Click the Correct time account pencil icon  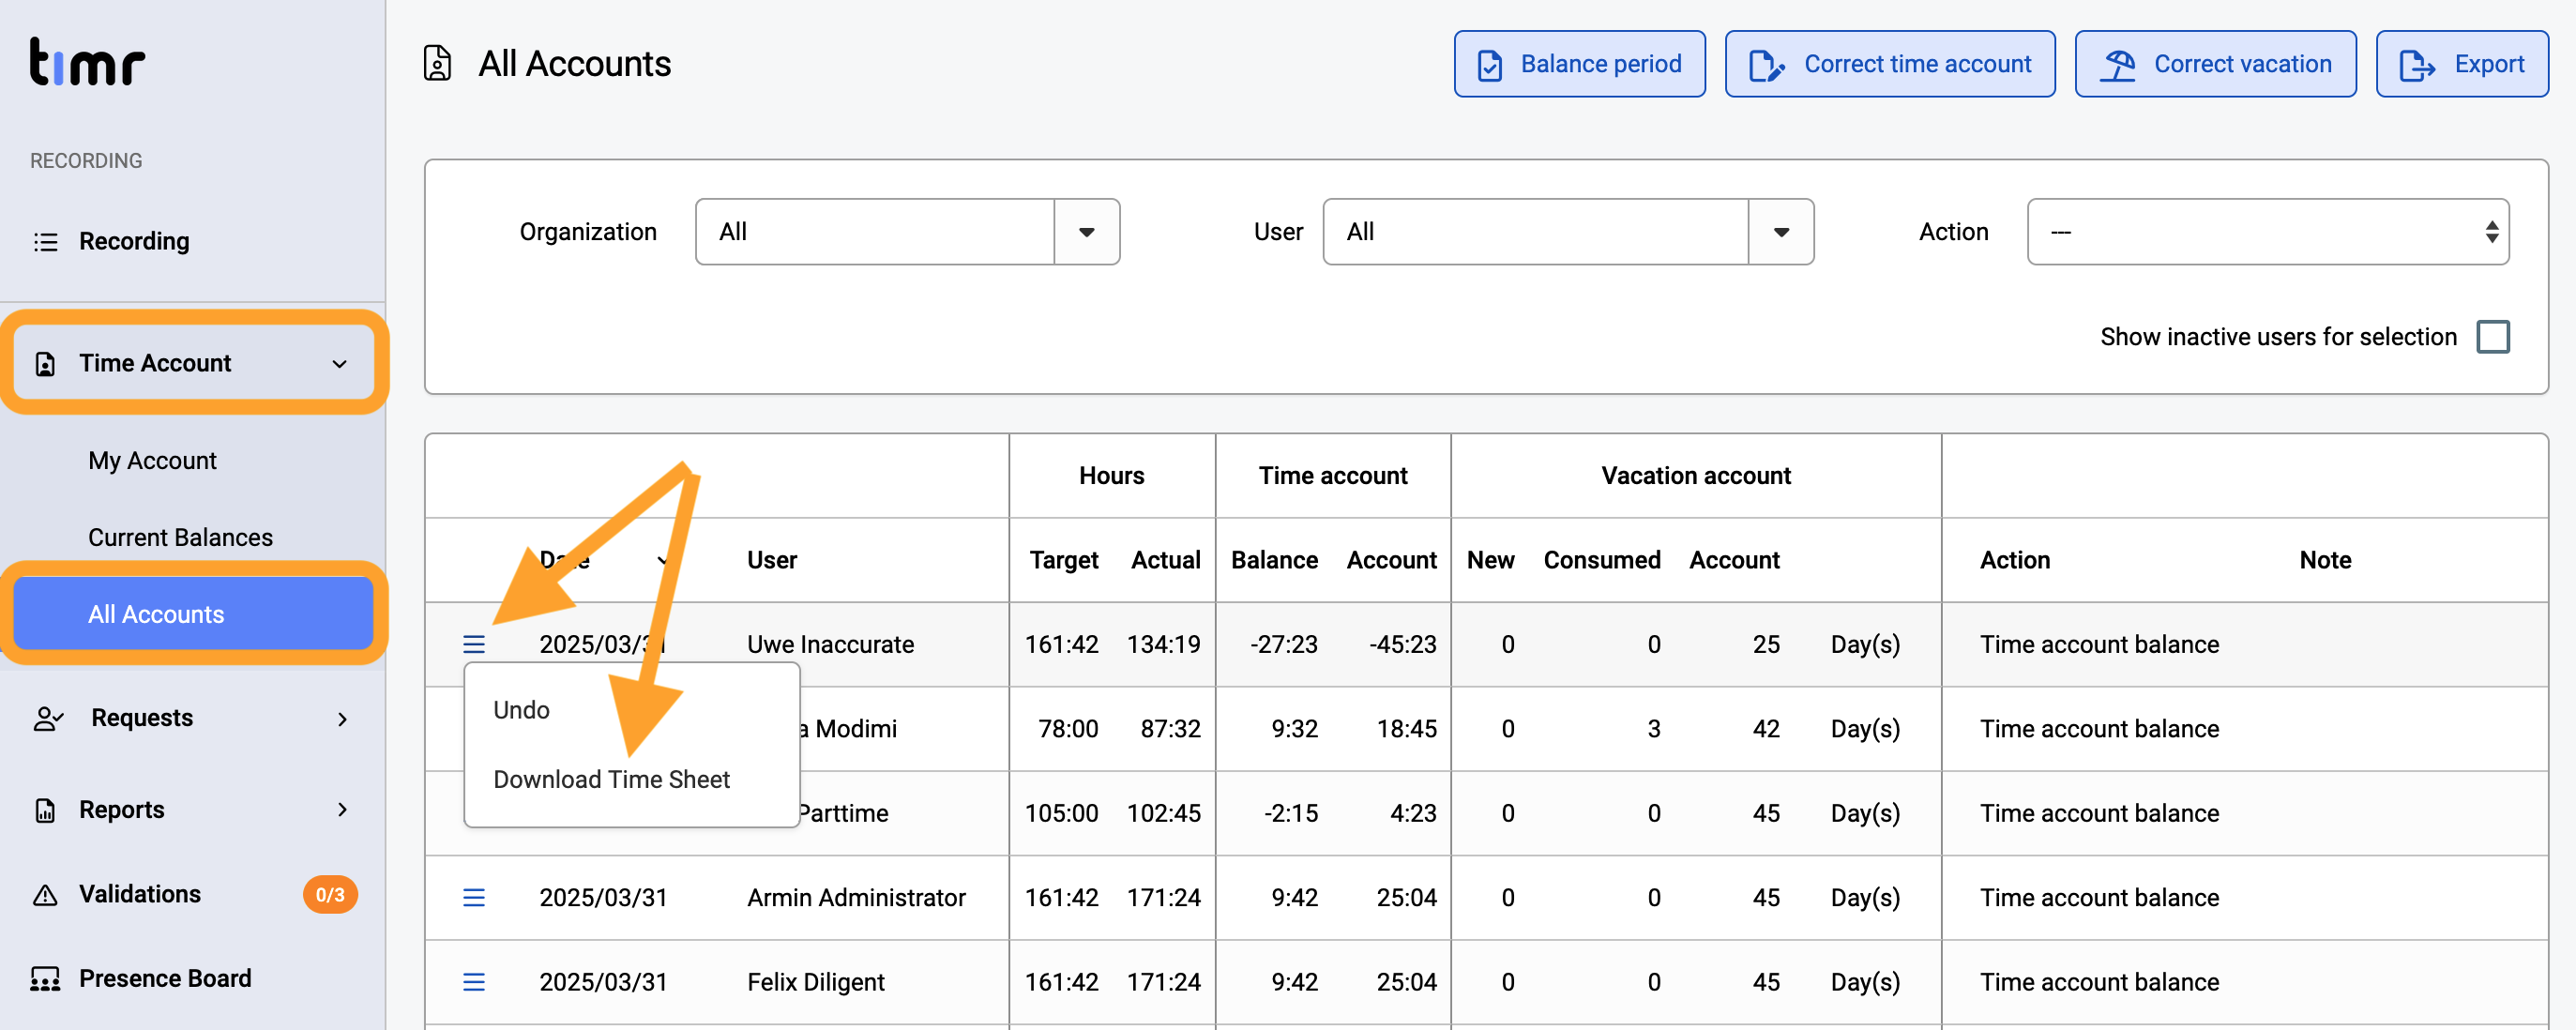click(1766, 65)
